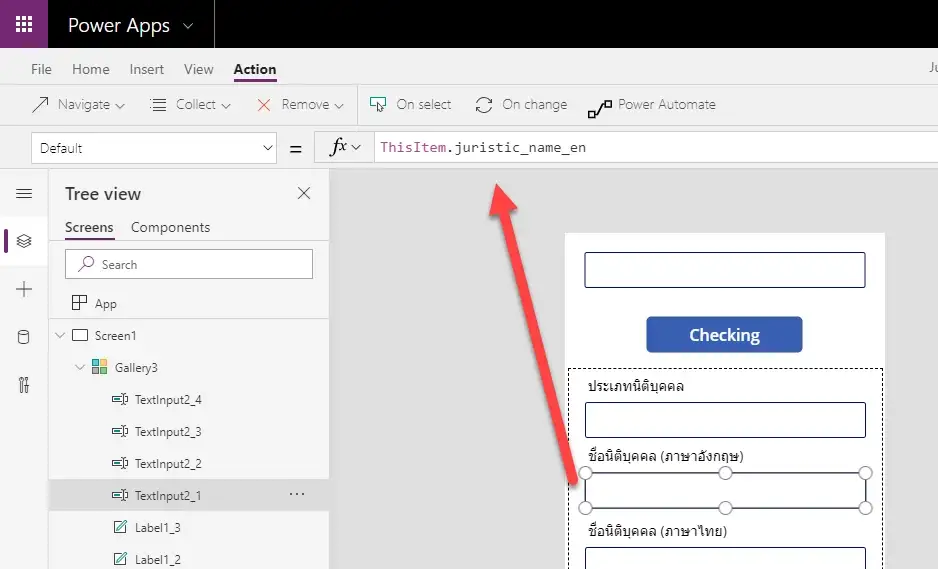Click the search magnifier icon in Tree view
Image resolution: width=938 pixels, height=569 pixels.
86,263
